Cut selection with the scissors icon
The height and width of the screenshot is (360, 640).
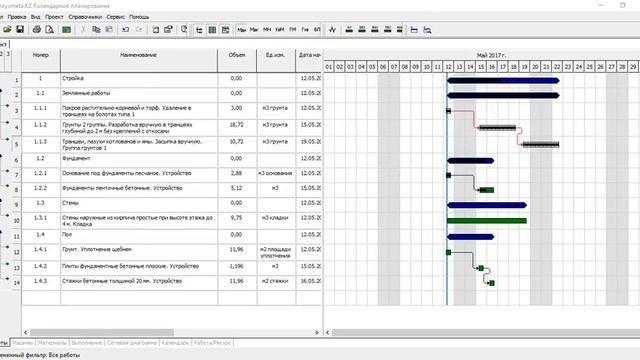tap(83, 29)
